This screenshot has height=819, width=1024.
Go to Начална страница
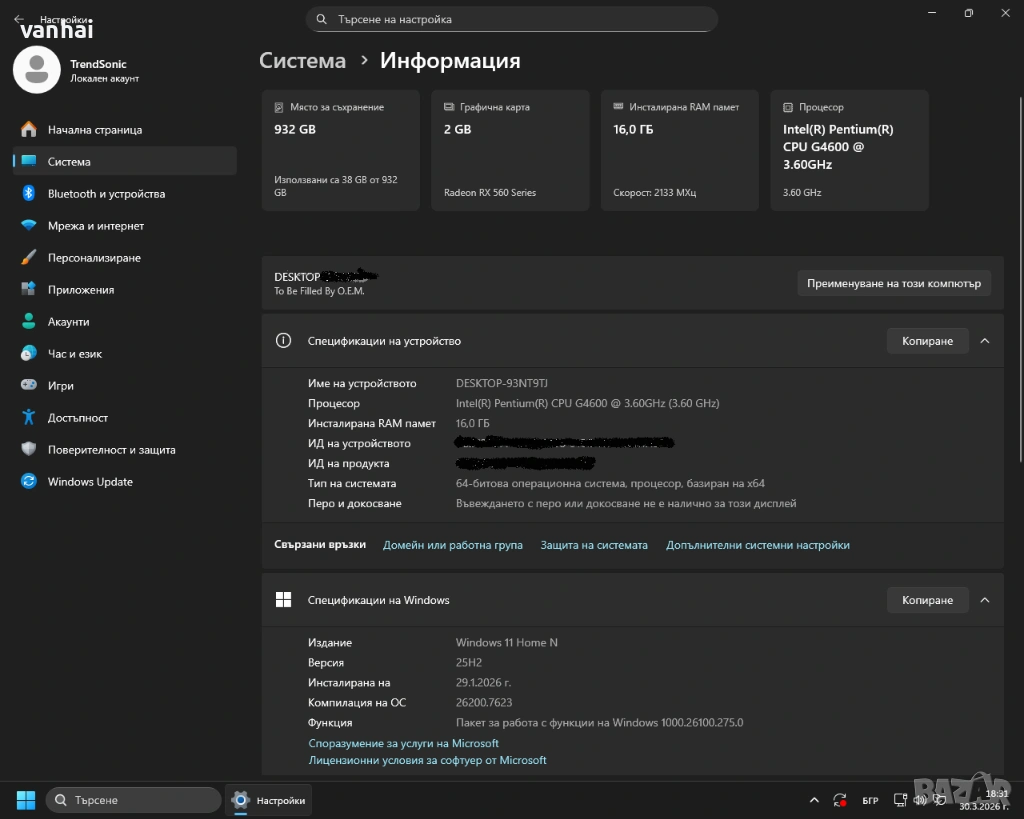pos(95,130)
